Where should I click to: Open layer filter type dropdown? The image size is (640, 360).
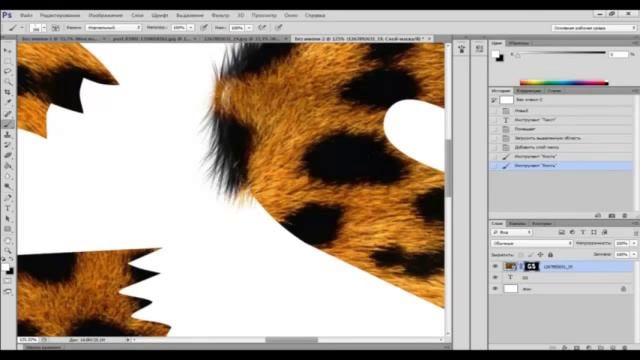pos(512,232)
